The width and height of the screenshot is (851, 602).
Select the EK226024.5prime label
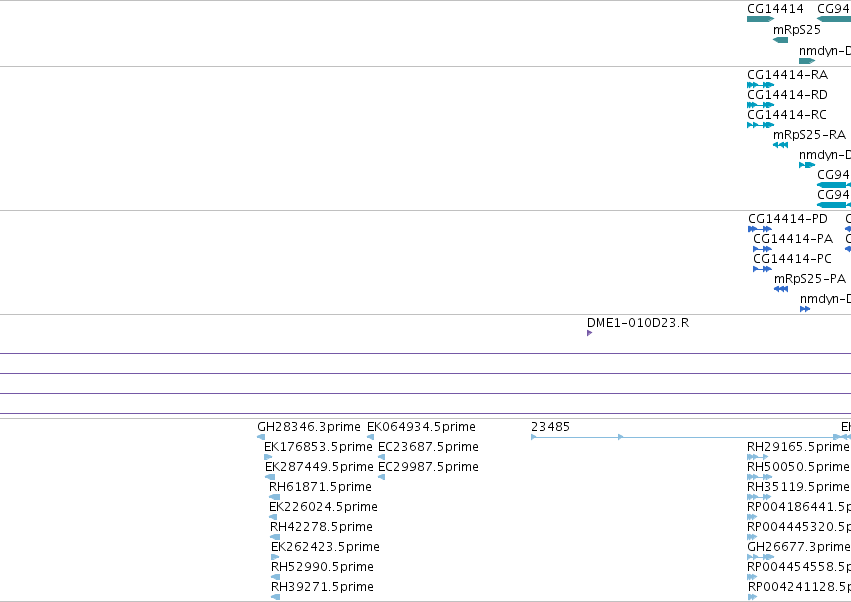pyautogui.click(x=323, y=506)
